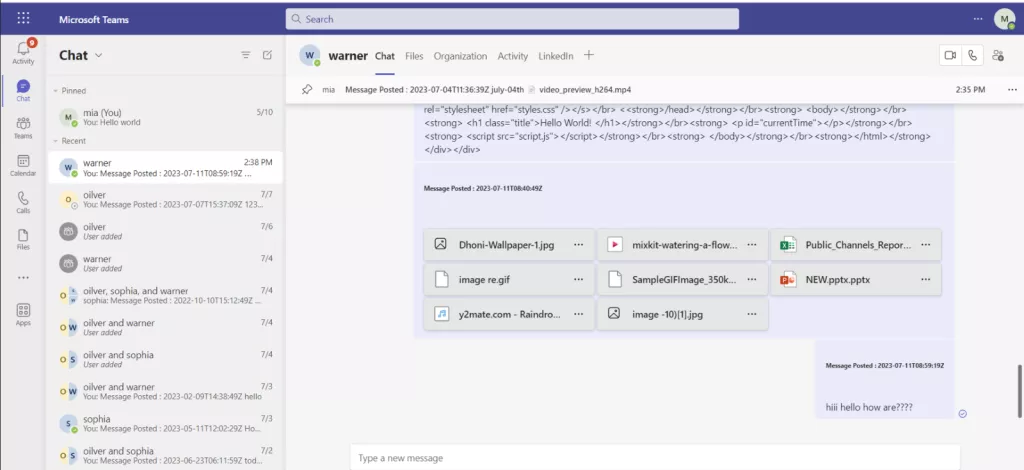The height and width of the screenshot is (470, 1024).
Task: Open warner User added chat dated 7/4
Action: coord(166,264)
